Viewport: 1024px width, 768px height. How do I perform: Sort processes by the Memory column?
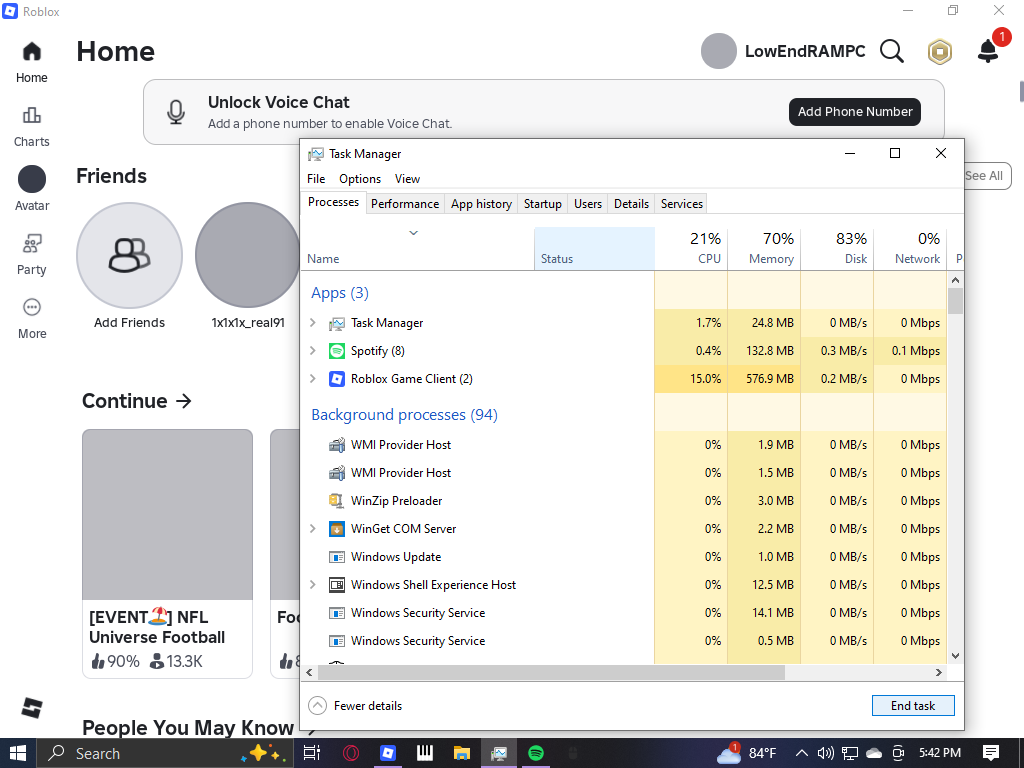764,248
